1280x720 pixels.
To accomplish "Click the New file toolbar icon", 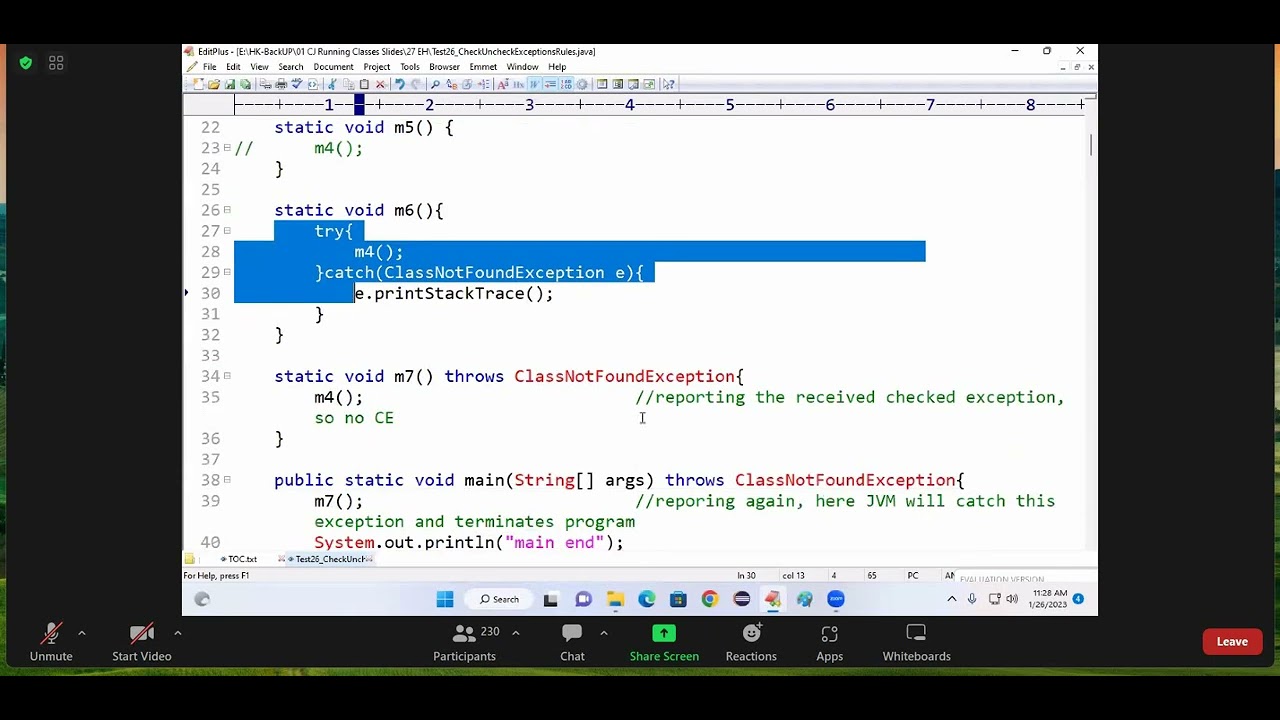I will pyautogui.click(x=198, y=84).
